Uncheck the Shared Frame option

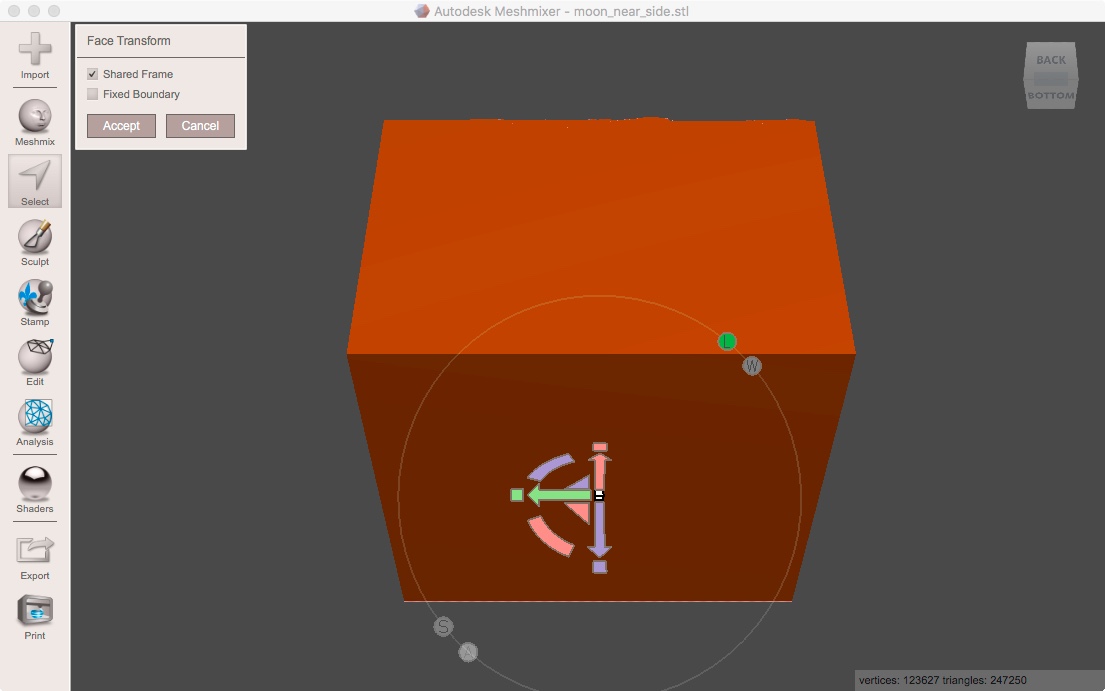pos(91,73)
